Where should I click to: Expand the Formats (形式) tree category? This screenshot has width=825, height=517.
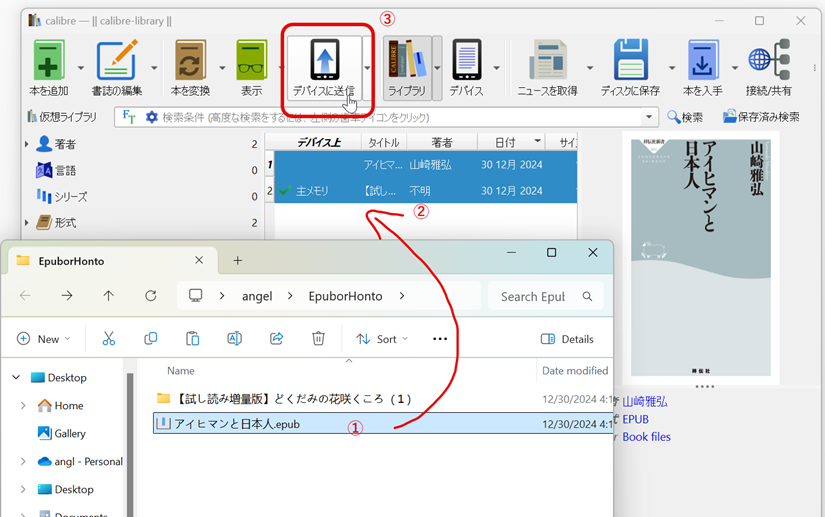(26, 222)
